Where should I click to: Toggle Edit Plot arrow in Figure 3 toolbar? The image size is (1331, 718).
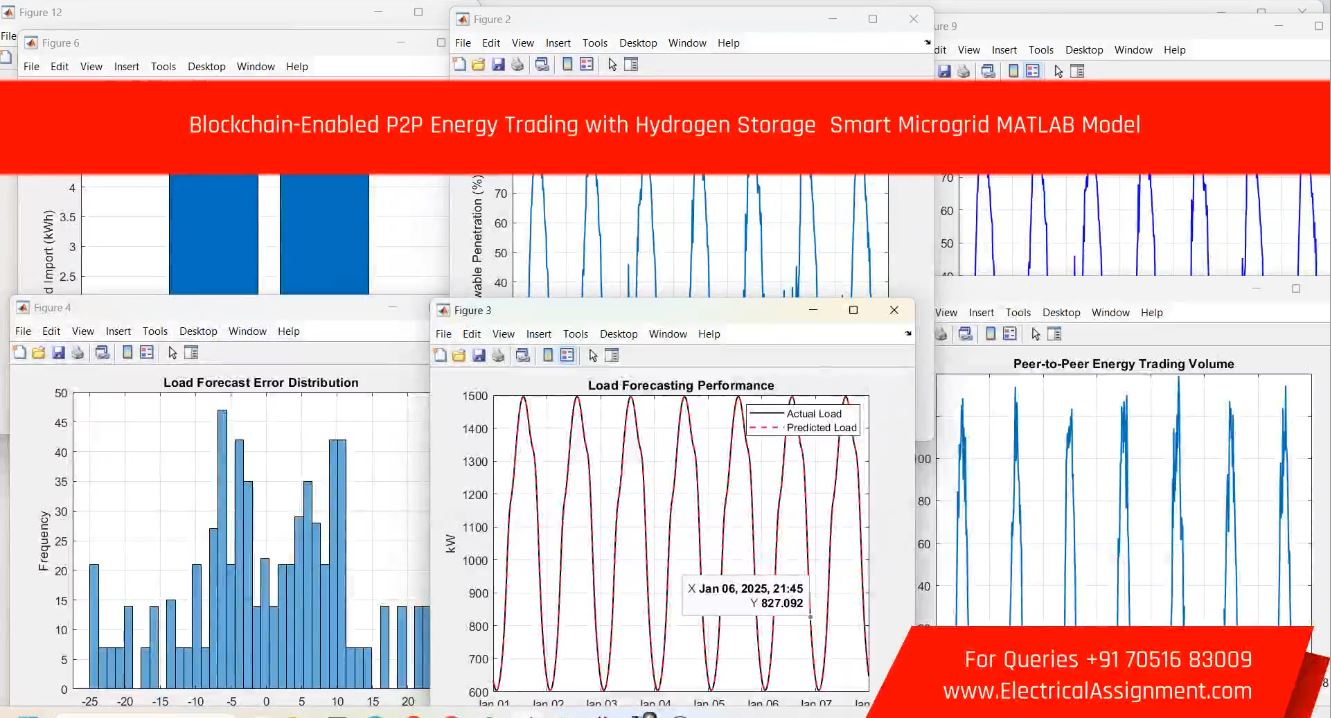click(x=593, y=355)
